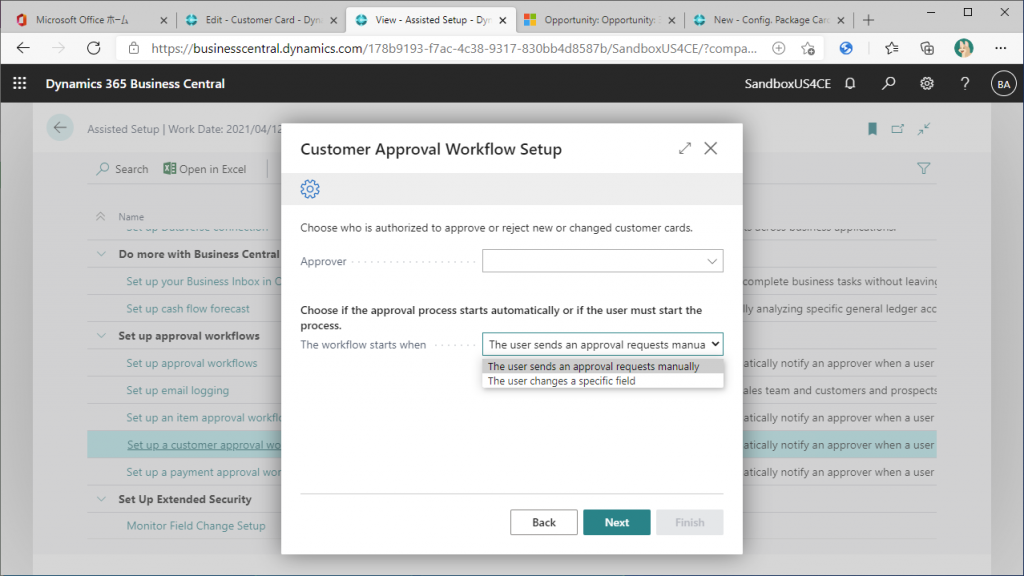Collapse the 'Do more with Business Central' group
The height and width of the screenshot is (576, 1024).
click(x=101, y=254)
